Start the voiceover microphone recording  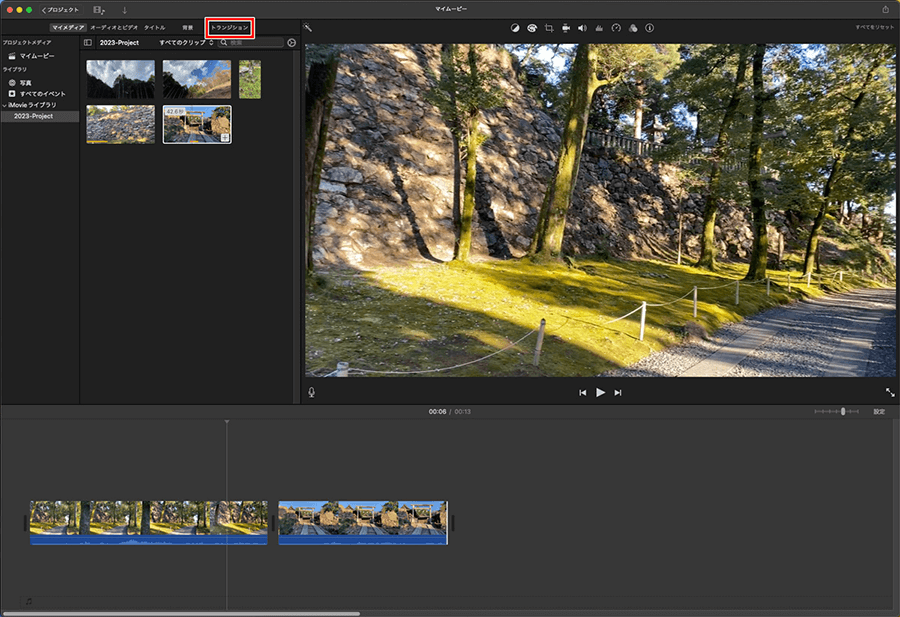312,393
